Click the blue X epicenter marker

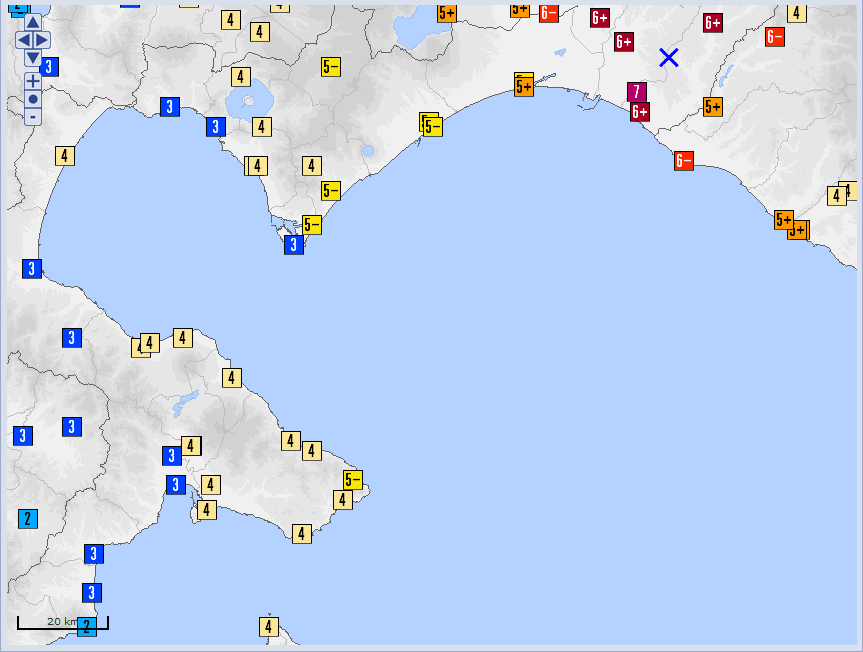pos(669,58)
